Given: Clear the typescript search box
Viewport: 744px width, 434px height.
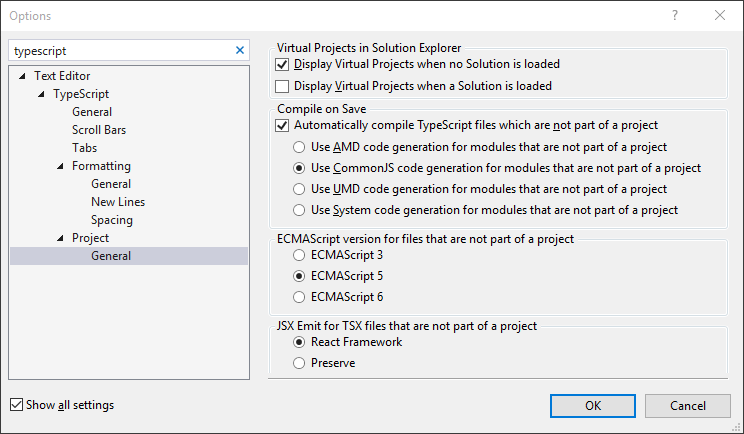Looking at the screenshot, I should point(240,50).
